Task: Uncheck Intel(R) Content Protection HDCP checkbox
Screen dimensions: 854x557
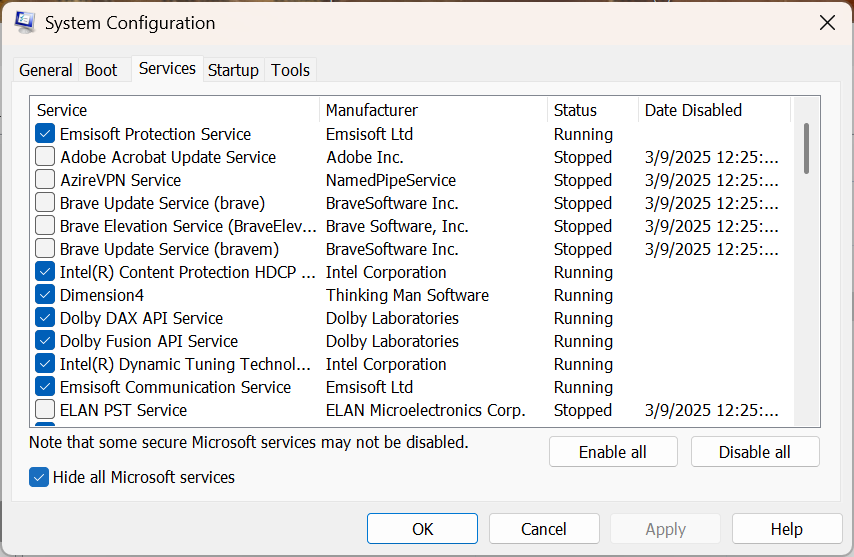Action: point(45,271)
